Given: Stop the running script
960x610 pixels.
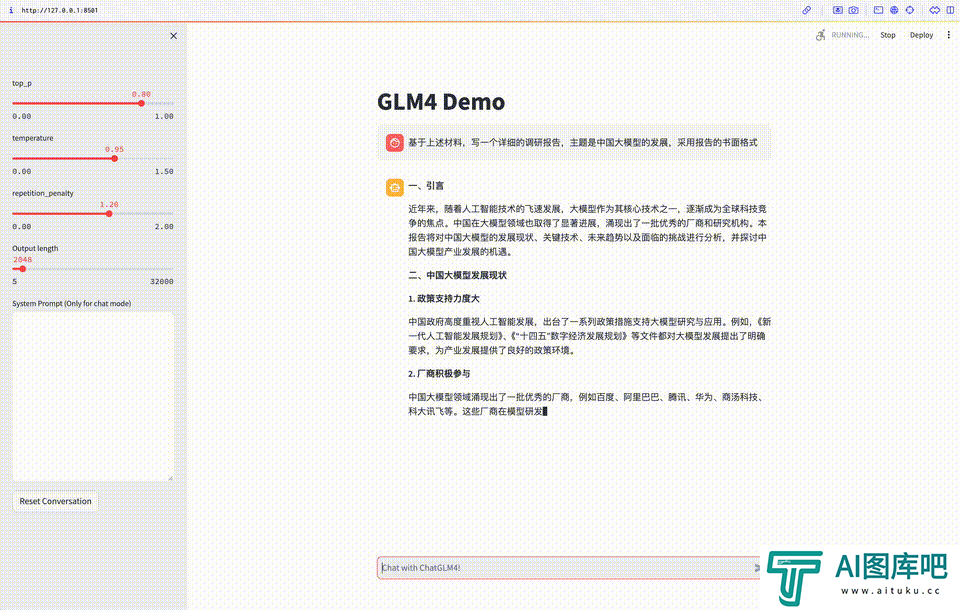Looking at the screenshot, I should tap(888, 35).
